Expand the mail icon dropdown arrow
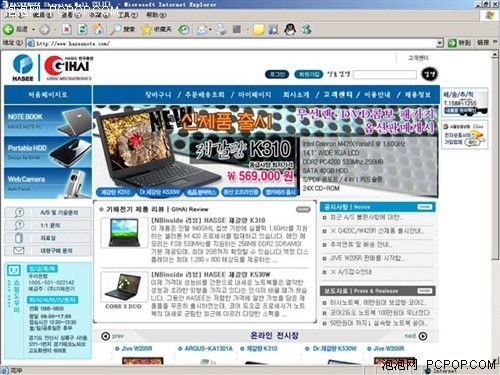 pos(210,30)
